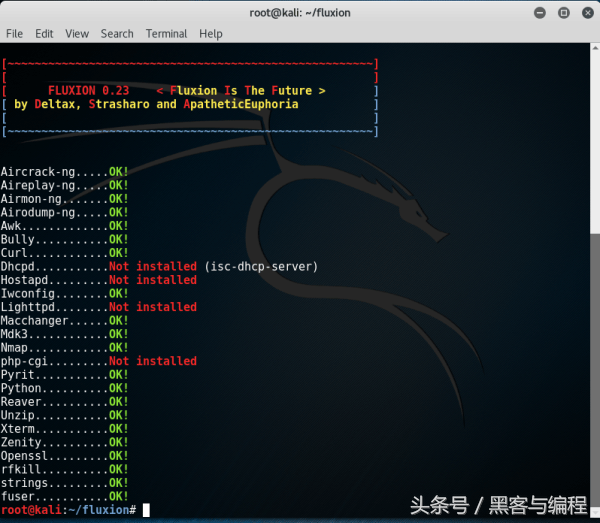Click the Iwconfig status line
Screen dimensions: 600x523
[x=64, y=293]
